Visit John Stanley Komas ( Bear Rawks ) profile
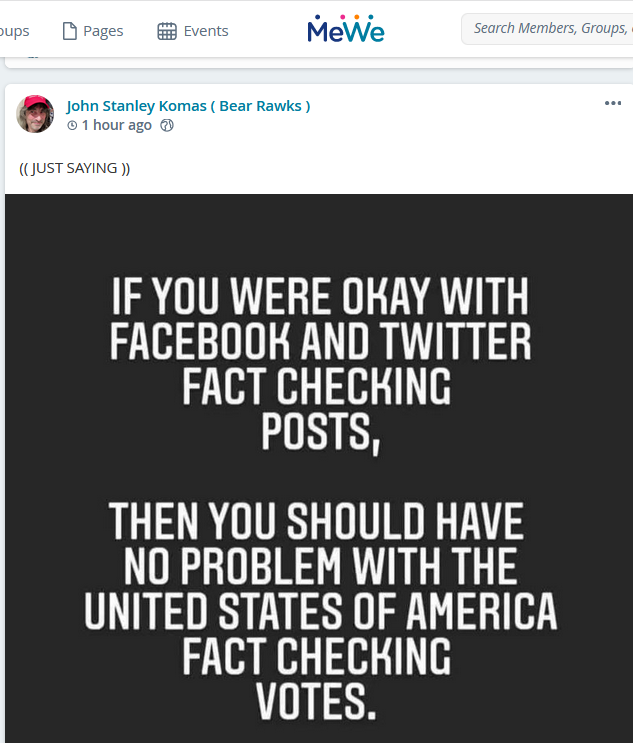Viewport: 633px width, 743px height. tap(188, 106)
